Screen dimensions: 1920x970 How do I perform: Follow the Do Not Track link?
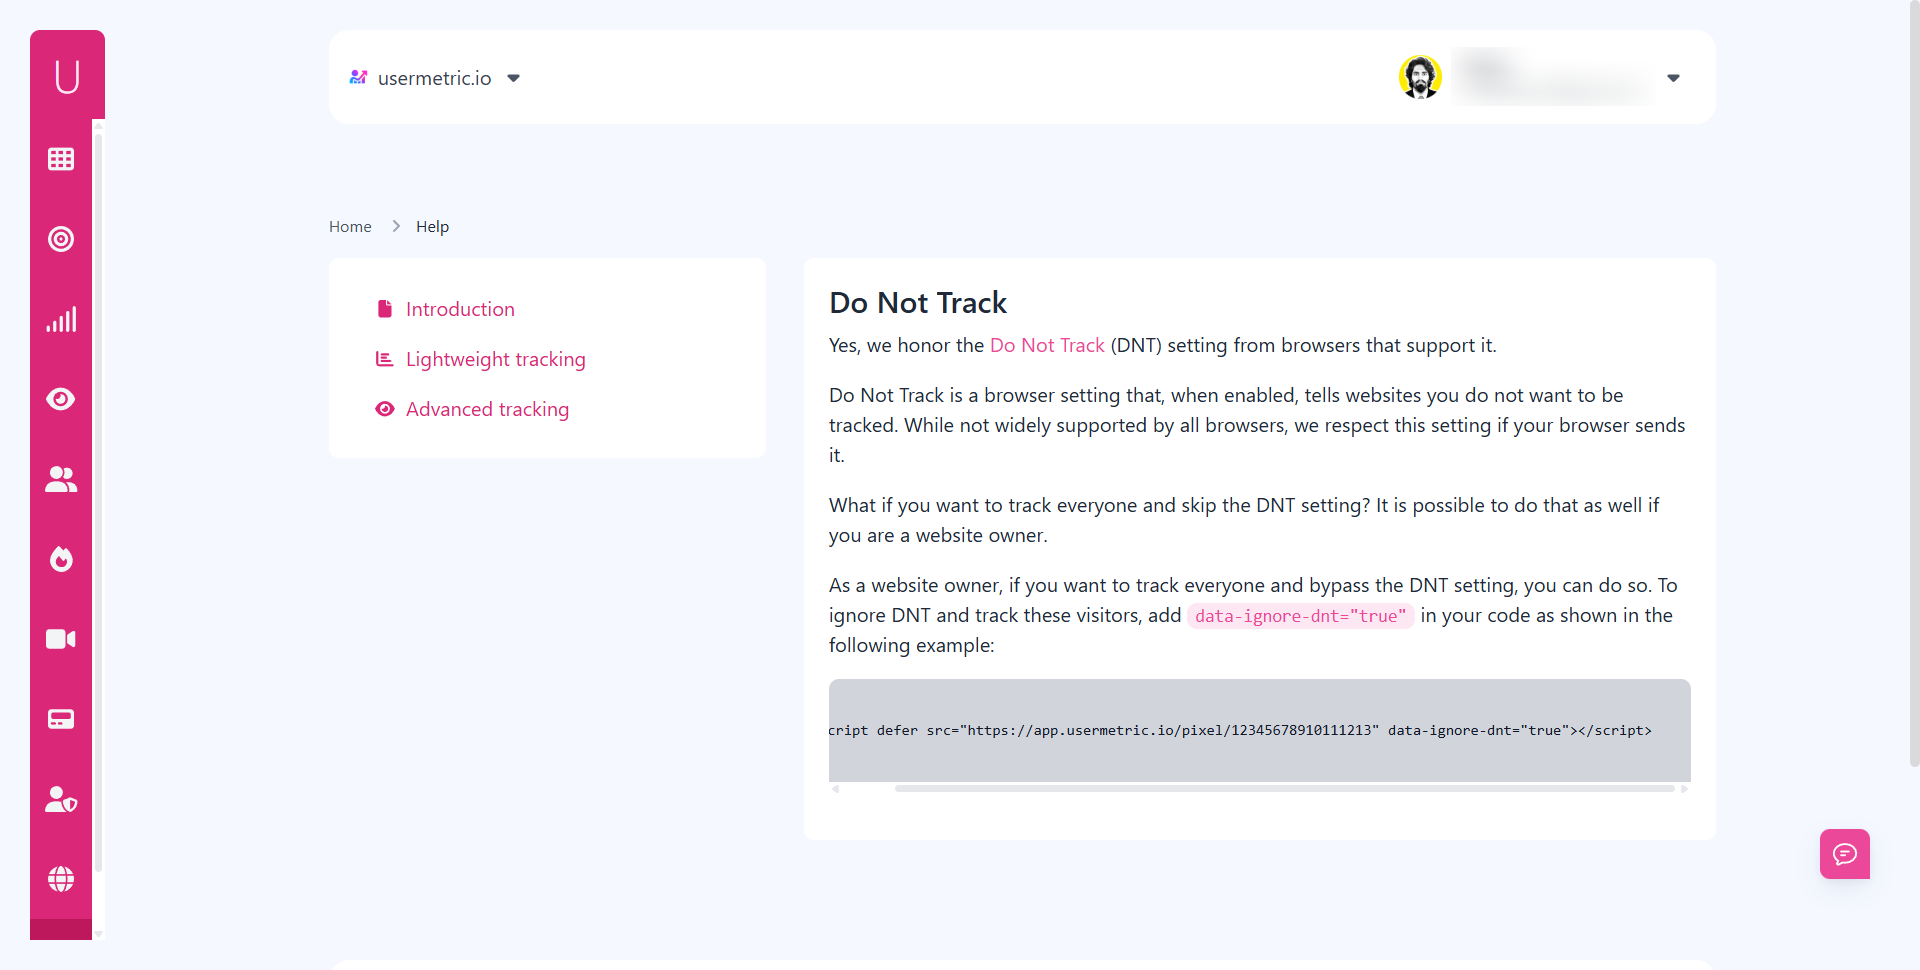[1046, 345]
